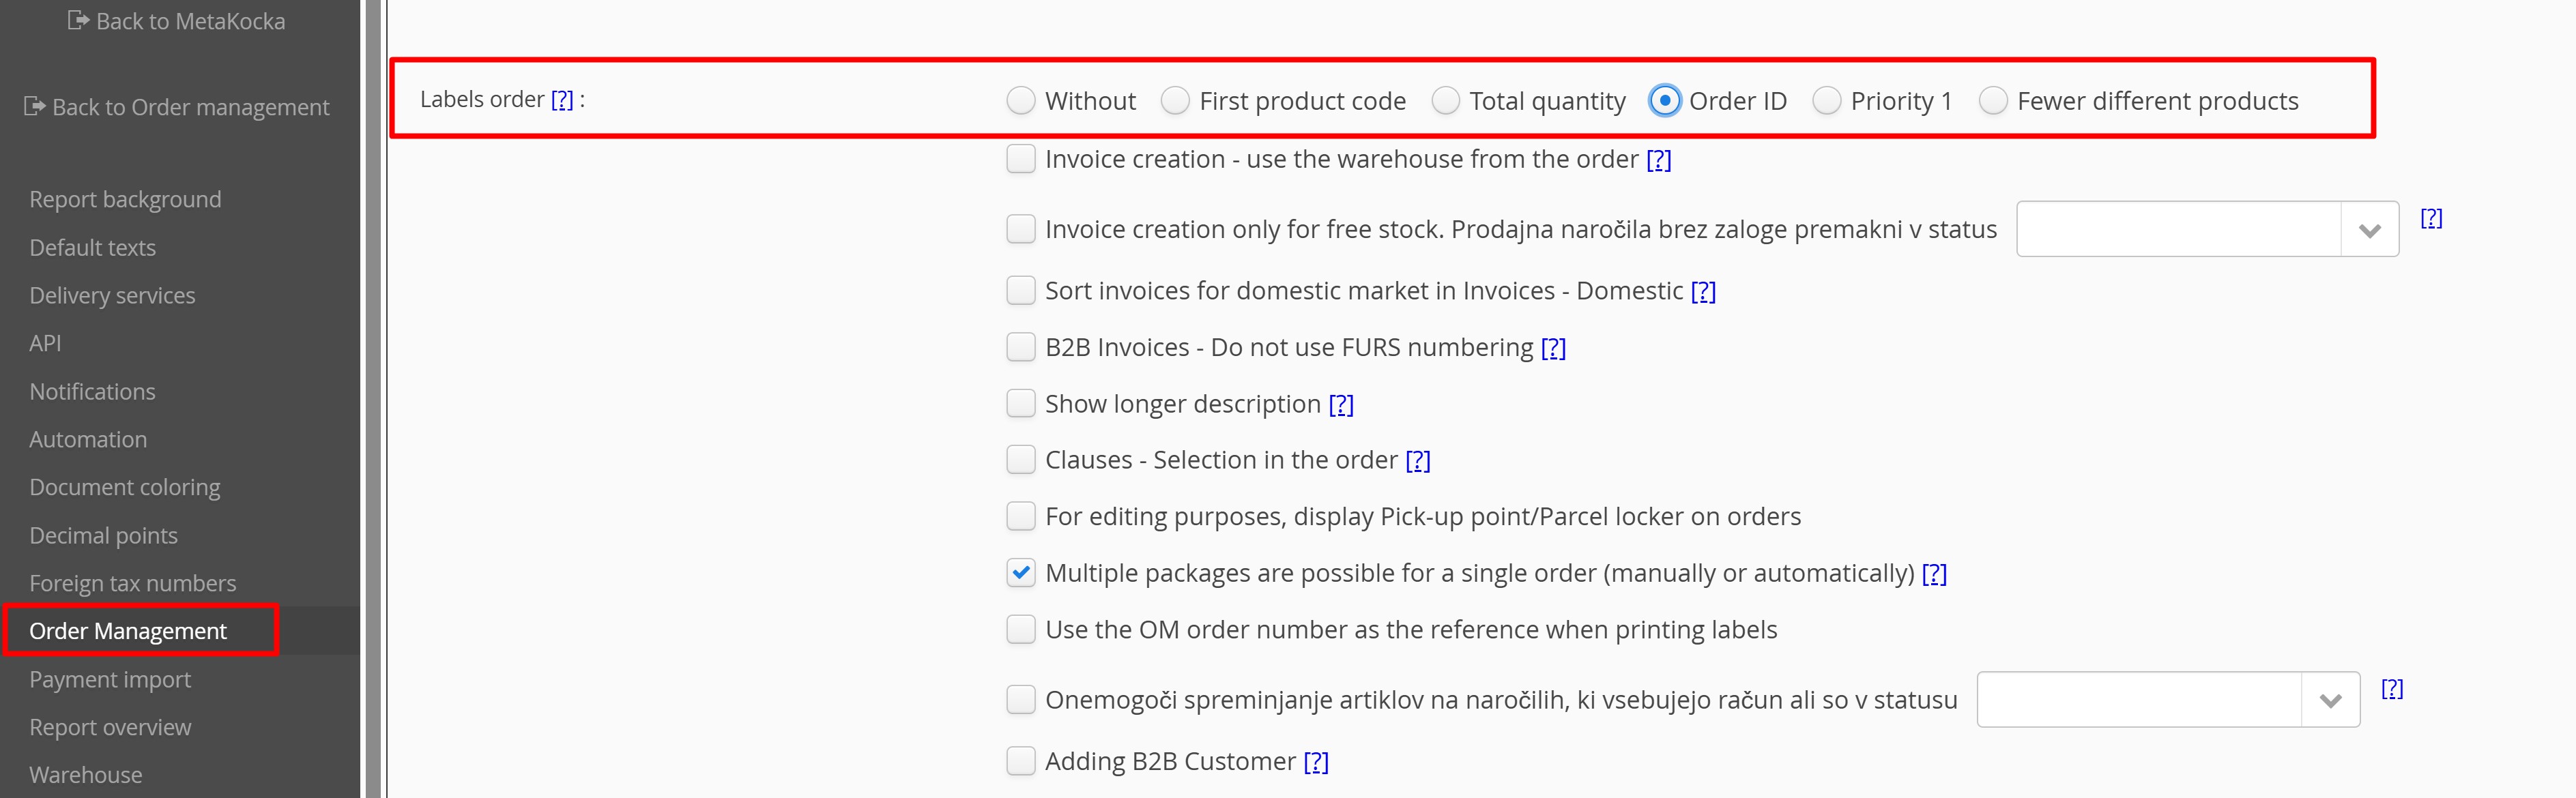Image resolution: width=2576 pixels, height=798 pixels.
Task: Uncheck Multiple packages for a single order
Action: click(x=1020, y=573)
